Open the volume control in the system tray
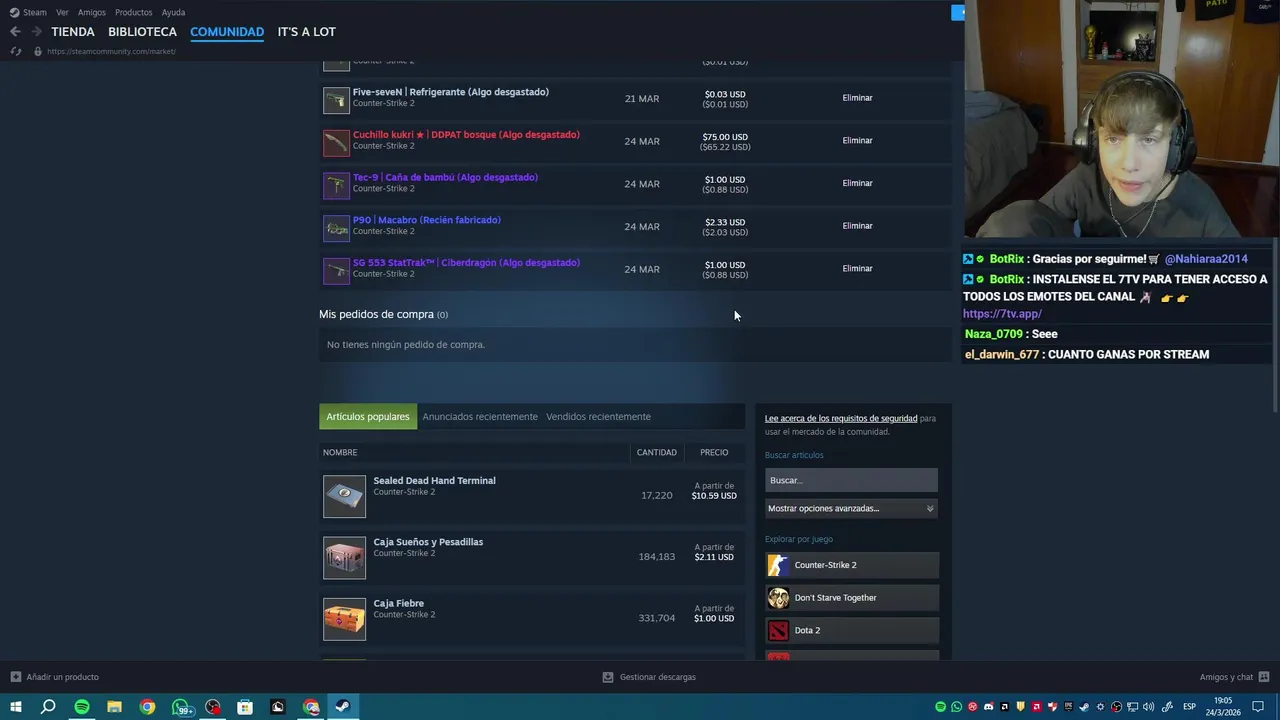This screenshot has width=1280, height=720. click(1148, 707)
